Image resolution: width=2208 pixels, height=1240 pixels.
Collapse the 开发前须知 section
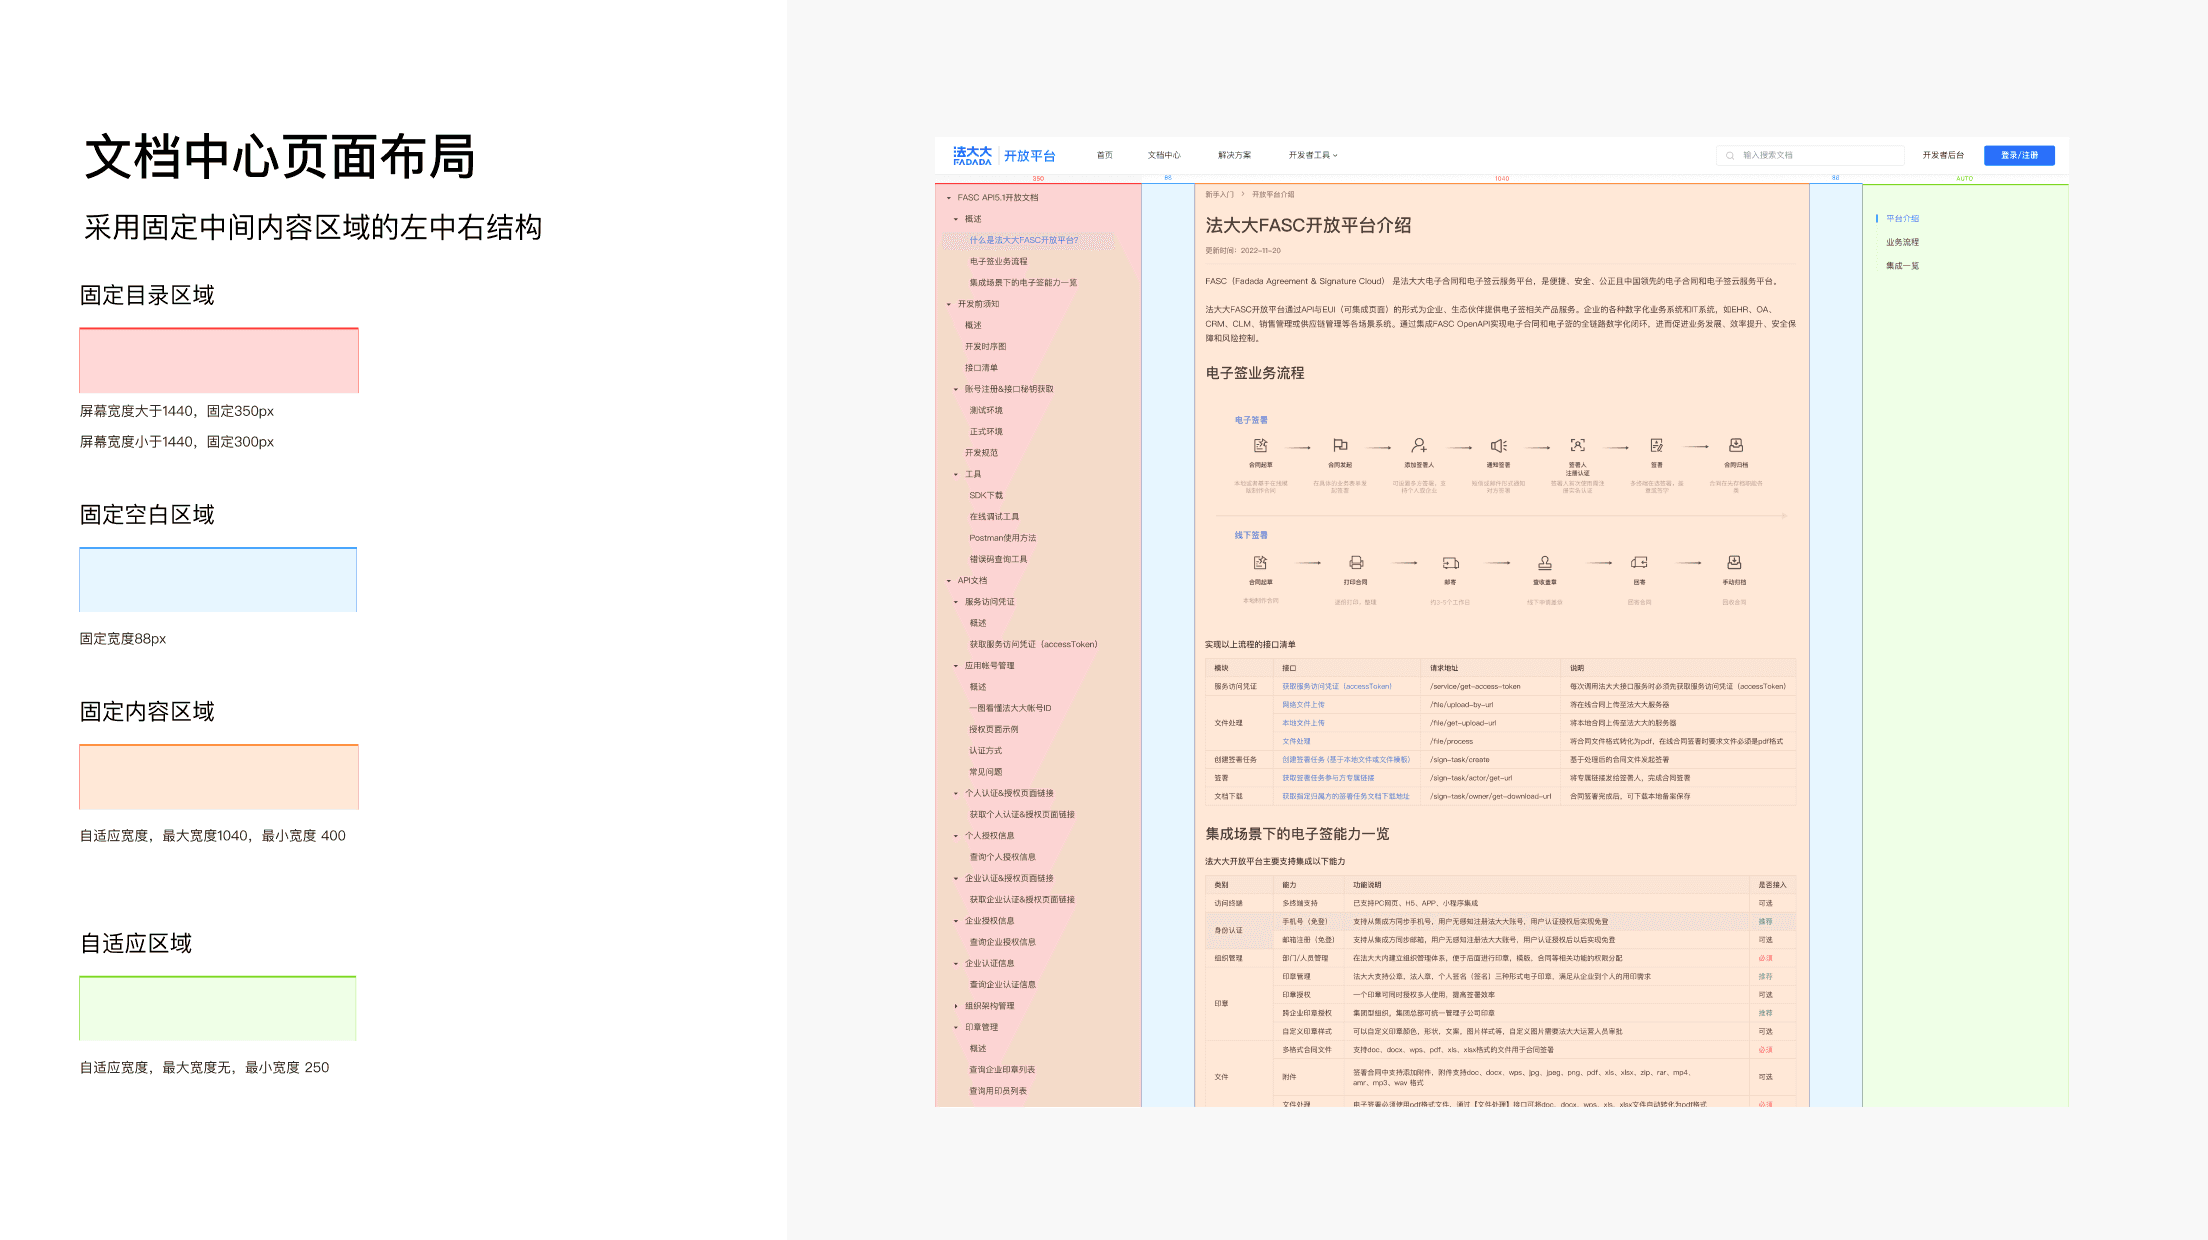pyautogui.click(x=949, y=304)
